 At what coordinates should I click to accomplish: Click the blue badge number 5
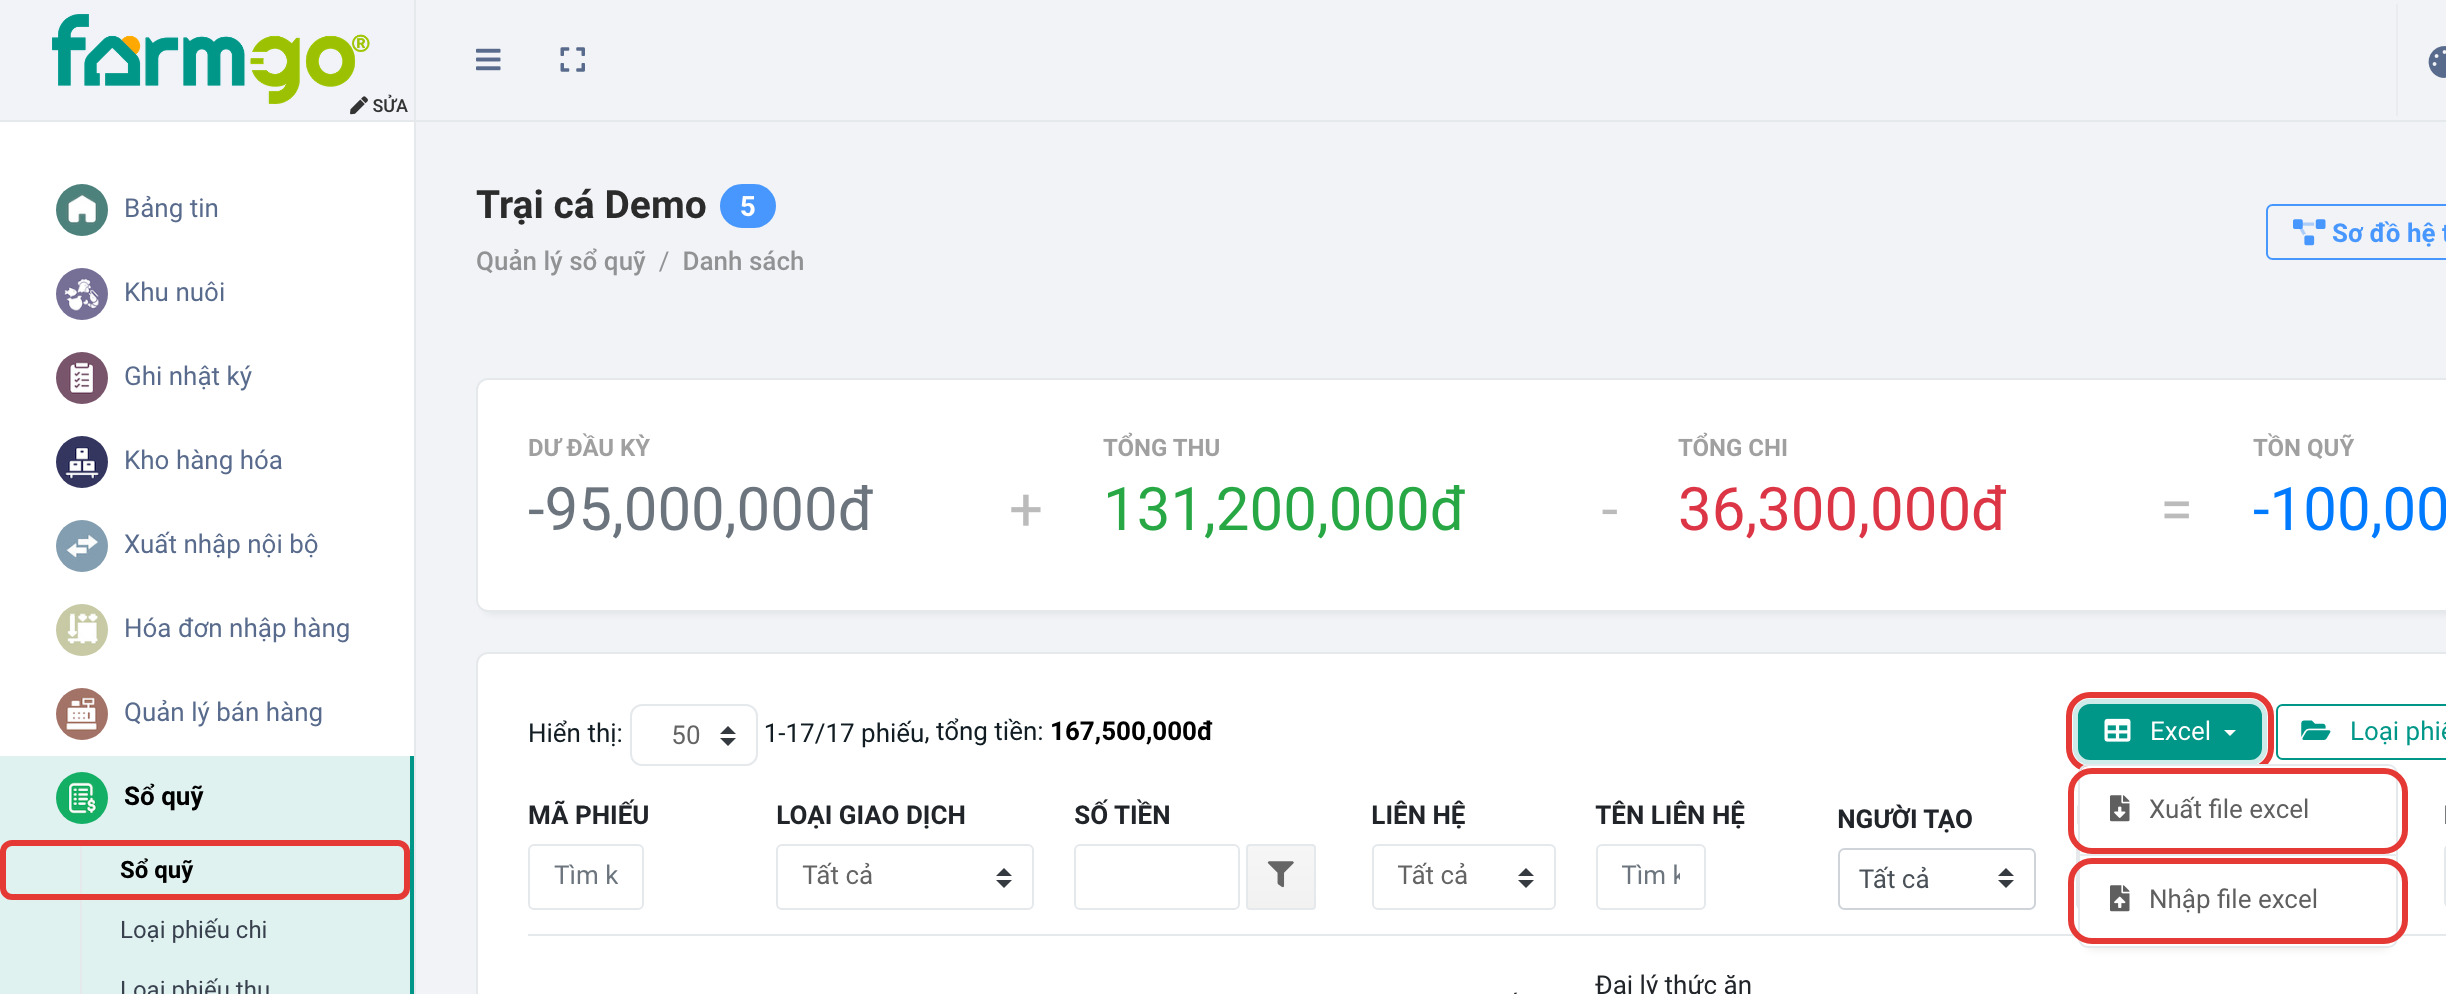point(748,206)
